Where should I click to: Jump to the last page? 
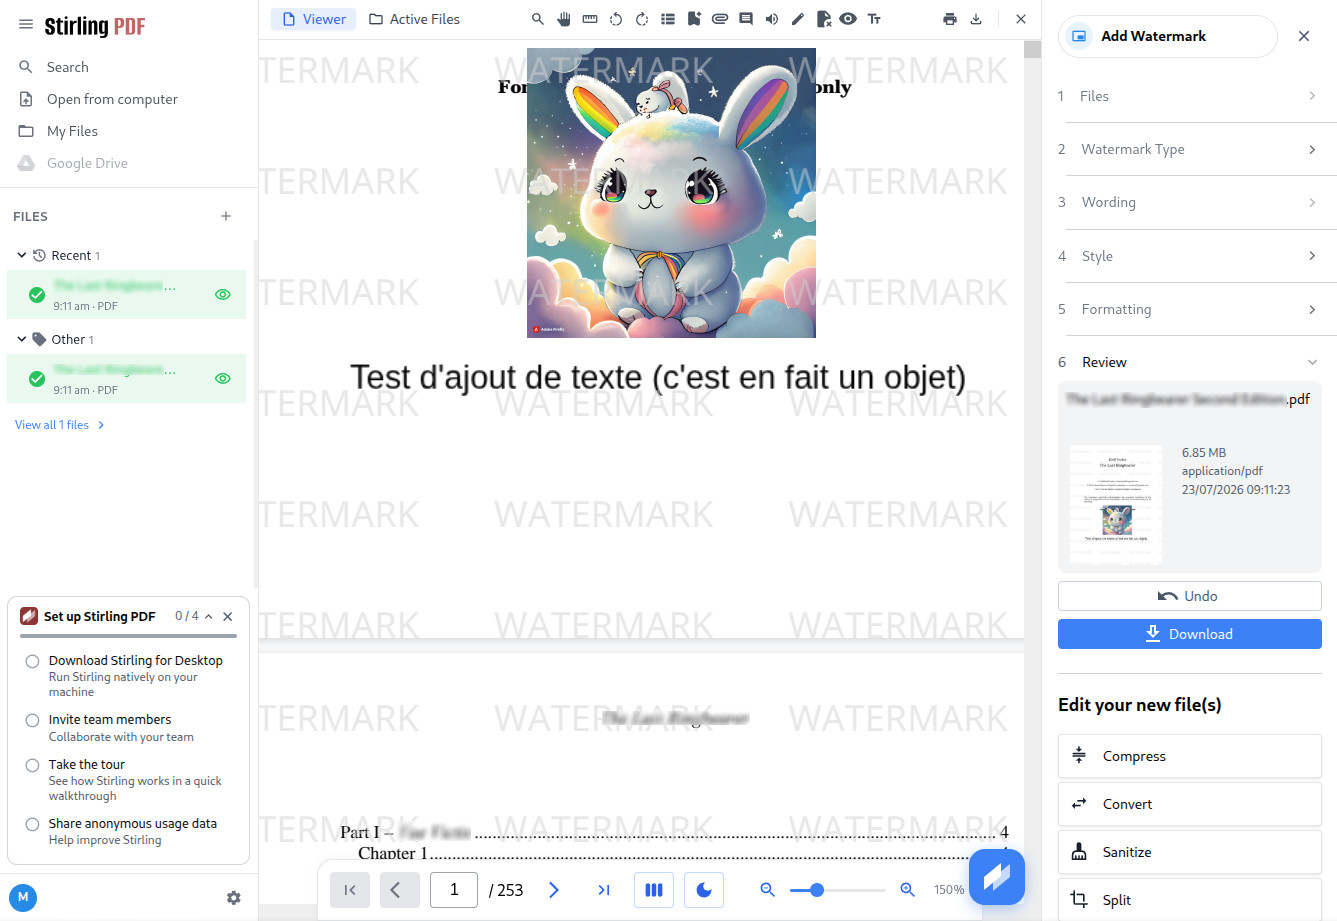point(604,890)
